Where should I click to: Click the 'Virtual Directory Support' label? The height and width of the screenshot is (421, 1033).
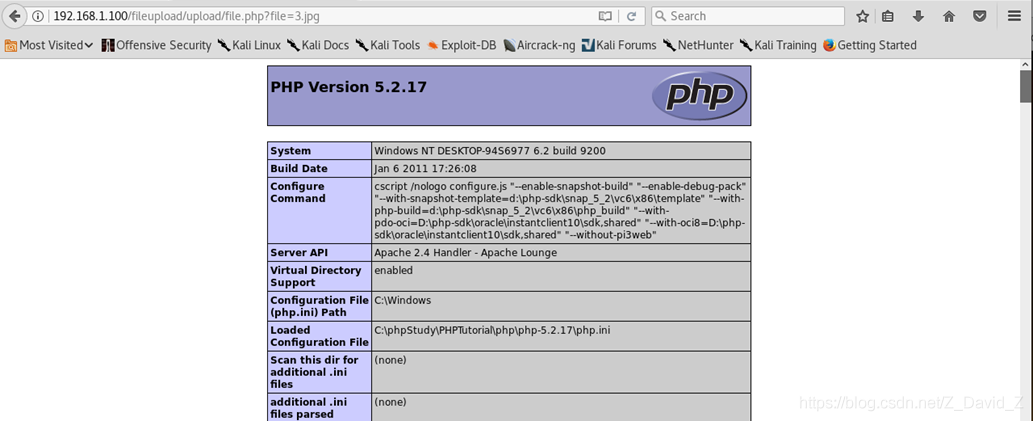316,276
